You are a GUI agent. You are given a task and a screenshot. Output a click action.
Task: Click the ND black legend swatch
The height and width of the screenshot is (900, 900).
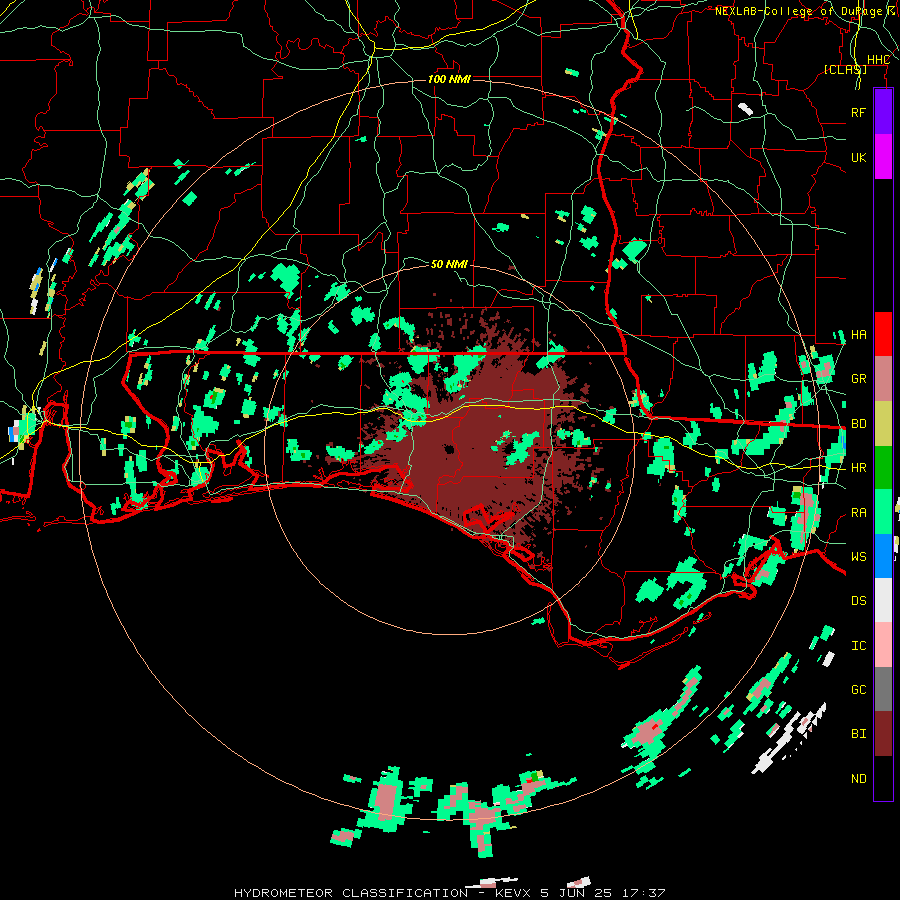(883, 778)
